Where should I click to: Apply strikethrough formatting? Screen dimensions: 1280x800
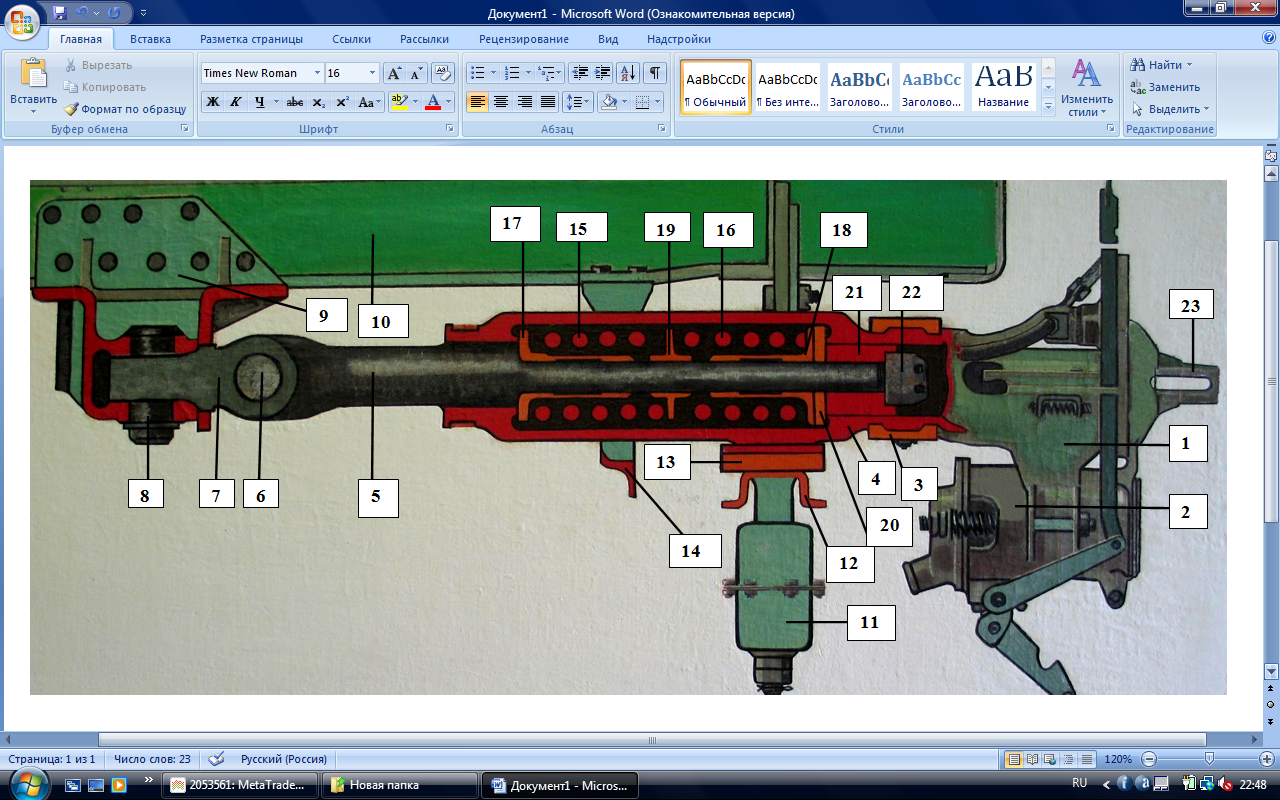point(294,102)
